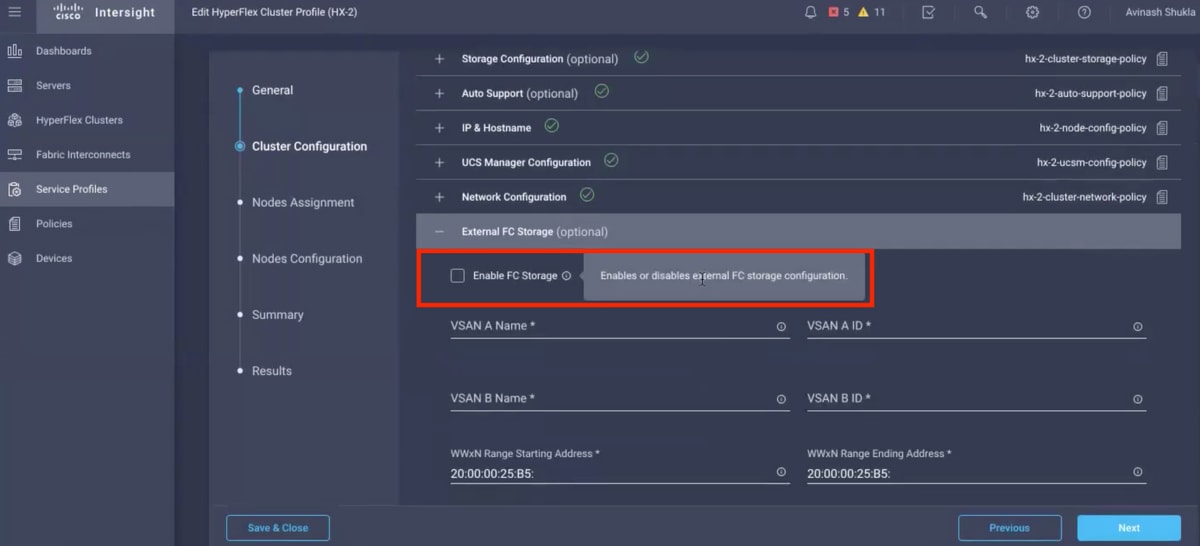Click the VSAN A ID info icon
This screenshot has height=546, width=1200.
1138,327
